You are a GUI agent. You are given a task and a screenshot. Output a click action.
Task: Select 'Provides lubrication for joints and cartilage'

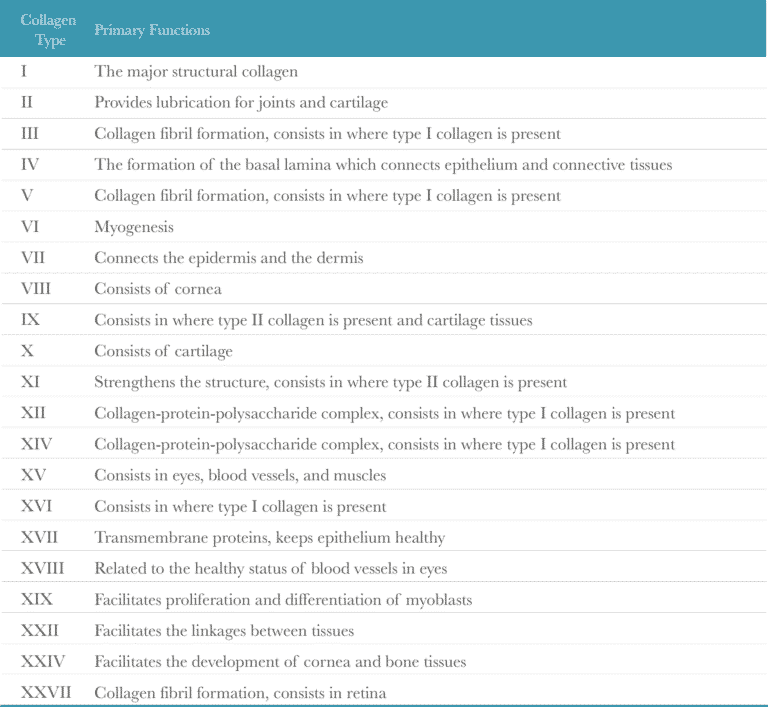[241, 102]
